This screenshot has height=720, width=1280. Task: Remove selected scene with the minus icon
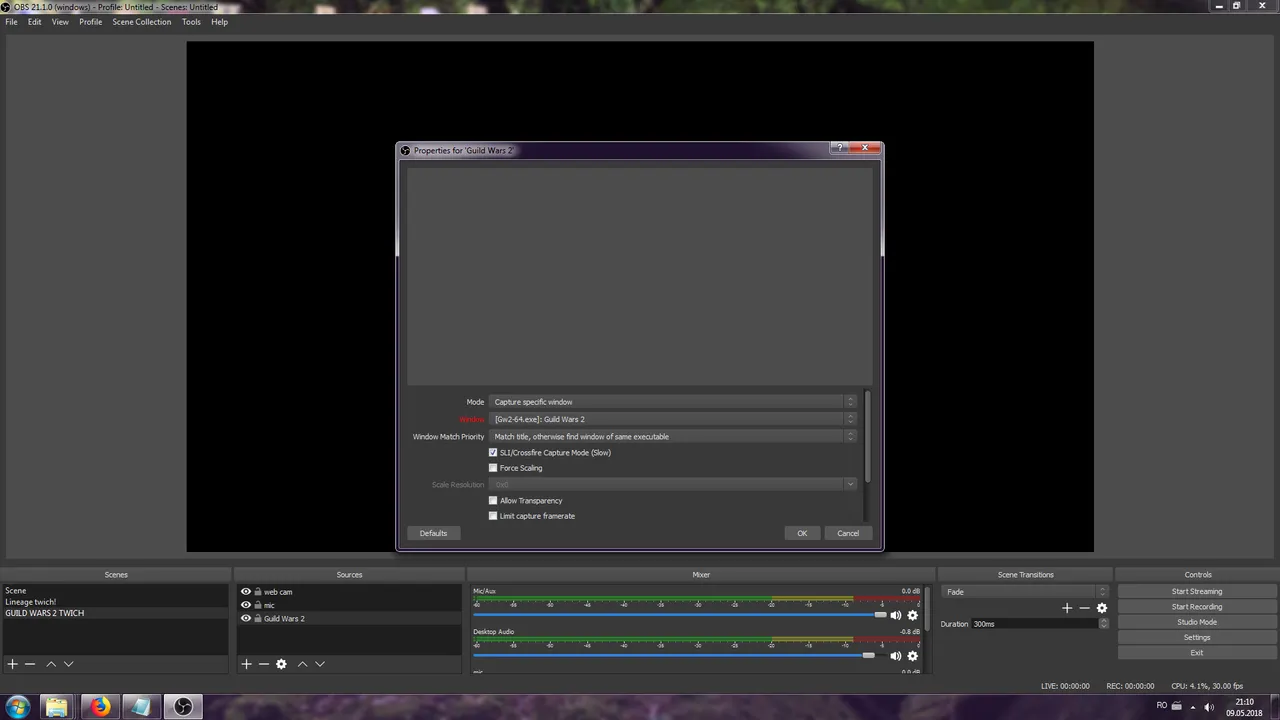pyautogui.click(x=30, y=664)
